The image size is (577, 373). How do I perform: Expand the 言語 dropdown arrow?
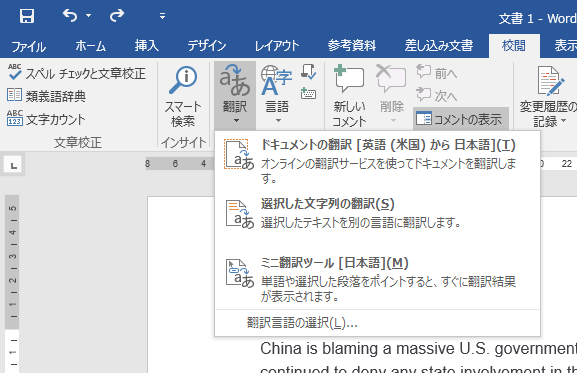tap(278, 120)
